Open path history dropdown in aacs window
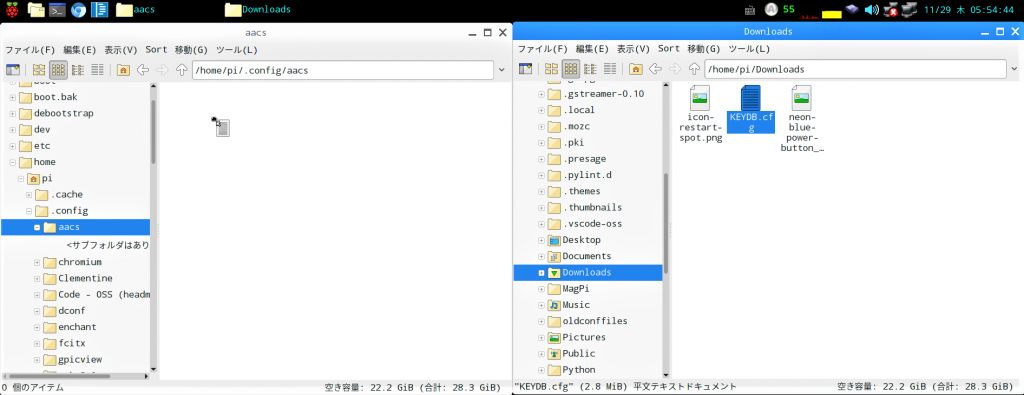 [x=502, y=69]
